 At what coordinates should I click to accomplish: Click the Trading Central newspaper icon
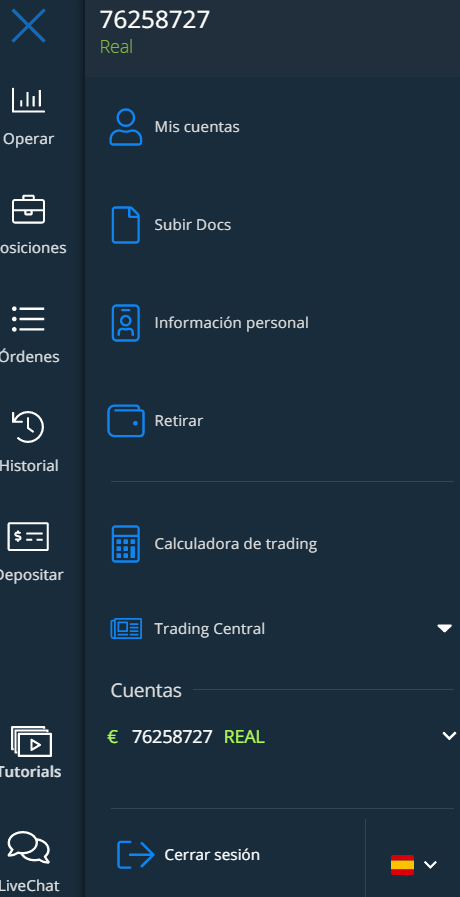[x=126, y=629]
